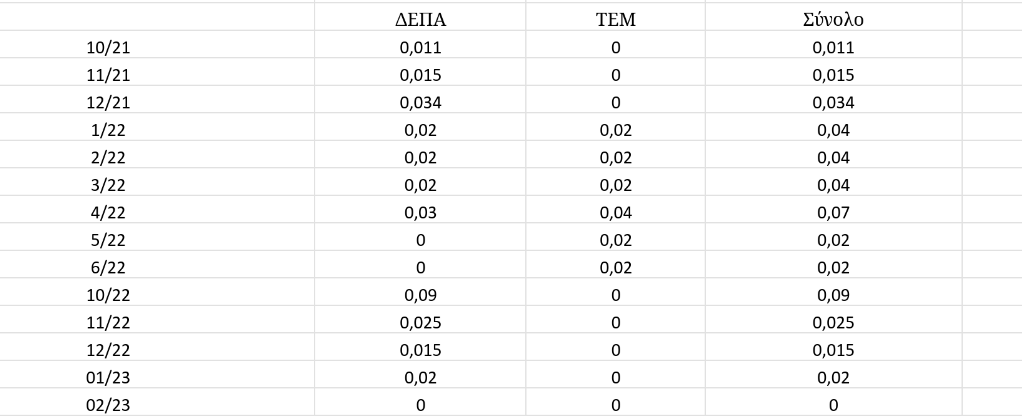
Task: Select Σύνολο value 0,07
Action: [x=833, y=213]
